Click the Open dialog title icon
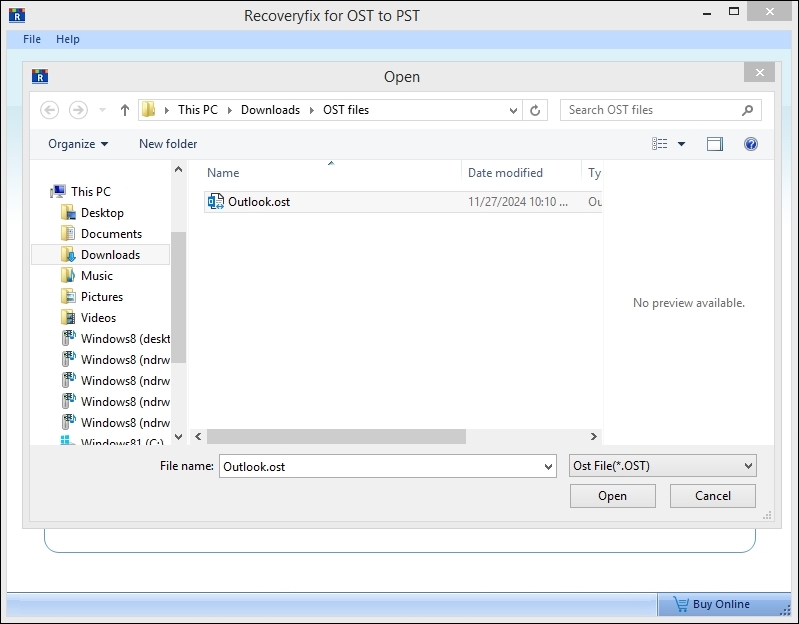The width and height of the screenshot is (799, 624). tap(40, 76)
